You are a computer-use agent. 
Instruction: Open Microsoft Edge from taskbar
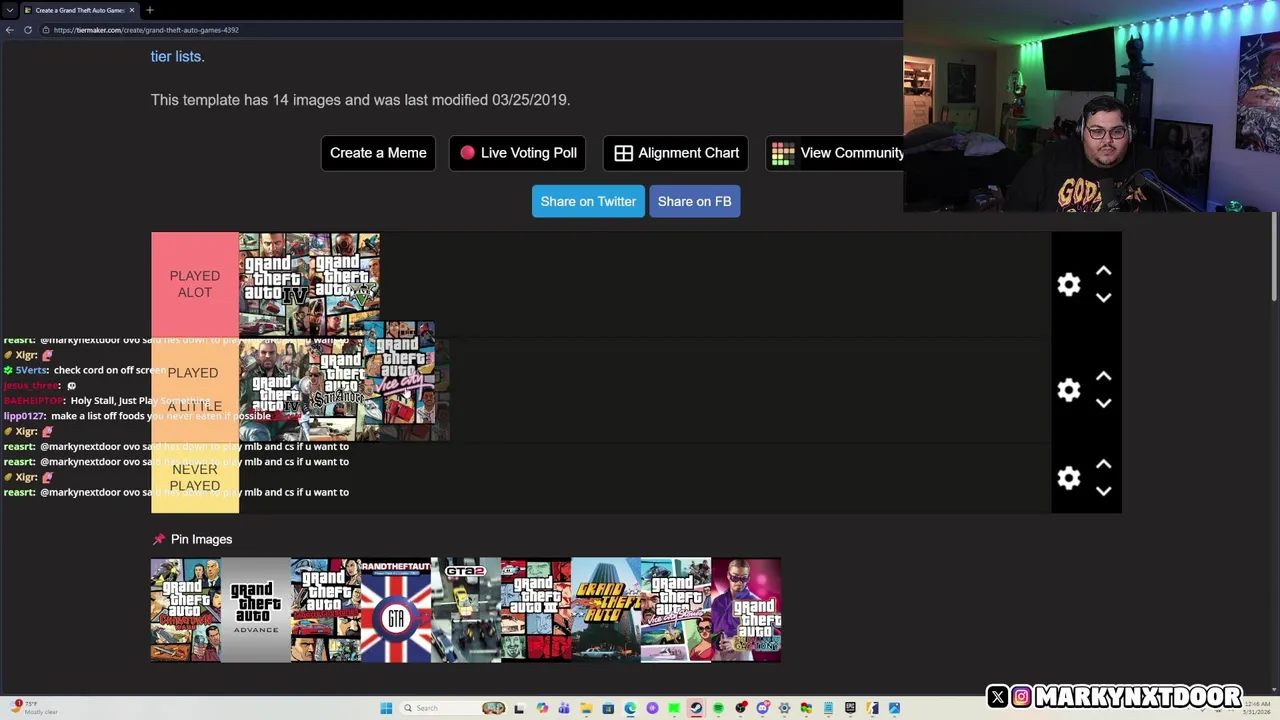coord(630,708)
